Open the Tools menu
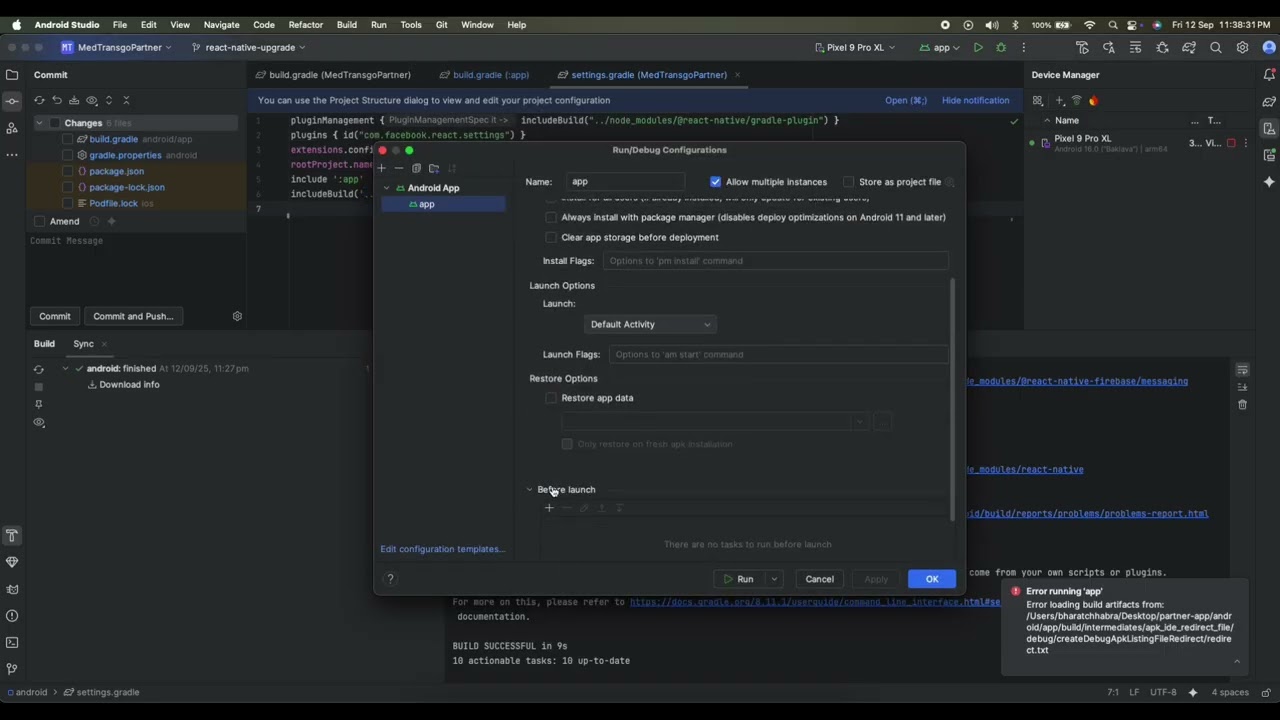Image resolution: width=1280 pixels, height=720 pixels. [411, 25]
